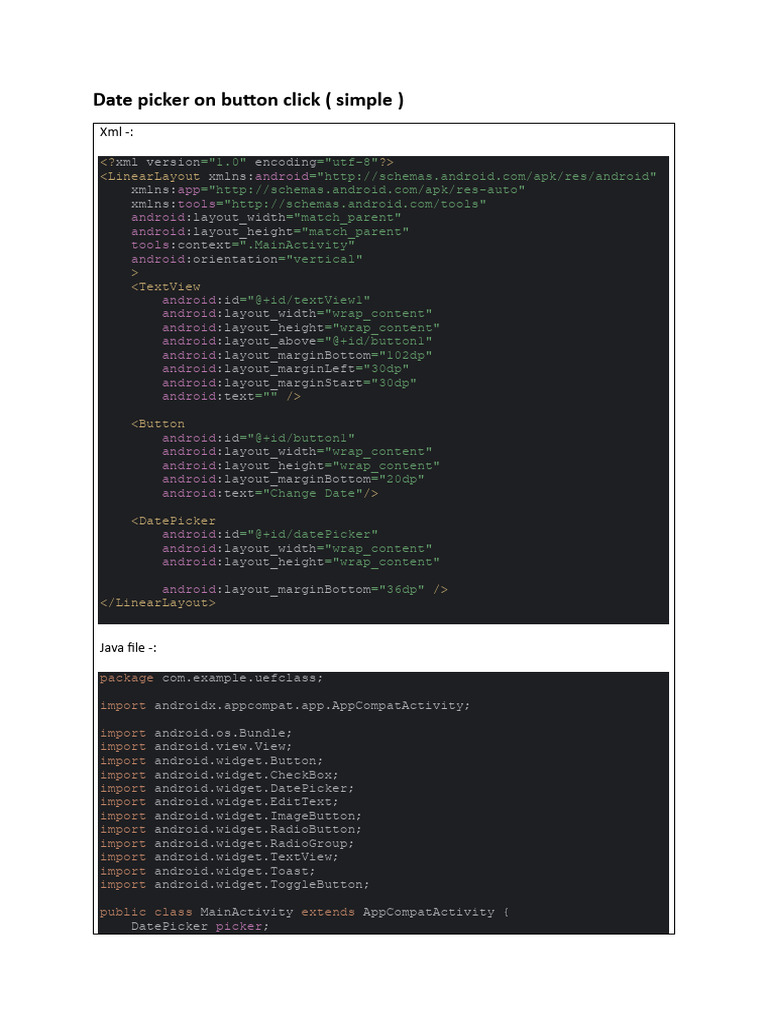Click the 'Change Date' text attribute line
Viewport: 768px width, 1024px height.
coord(270,493)
